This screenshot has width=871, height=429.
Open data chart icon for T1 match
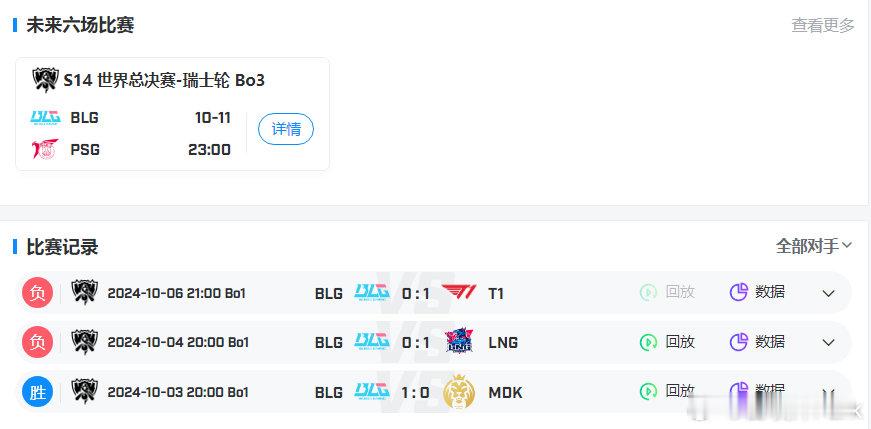(x=739, y=292)
